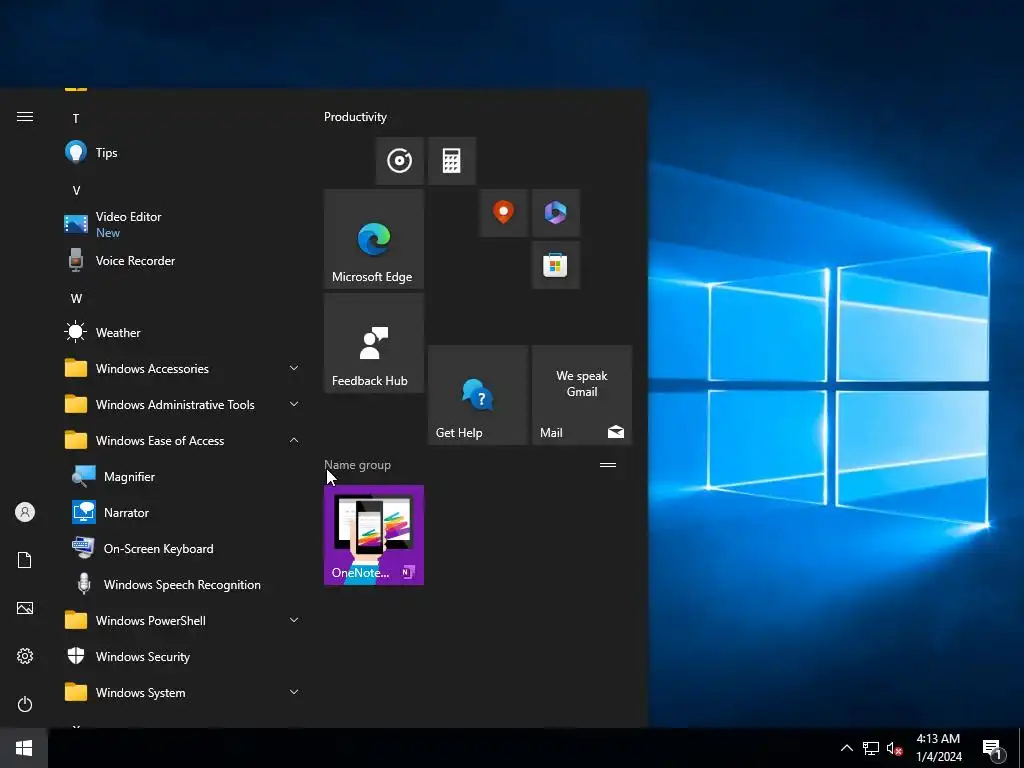Open the OneNote tile
Viewport: 1024px width, 768px height.
pyautogui.click(x=374, y=535)
